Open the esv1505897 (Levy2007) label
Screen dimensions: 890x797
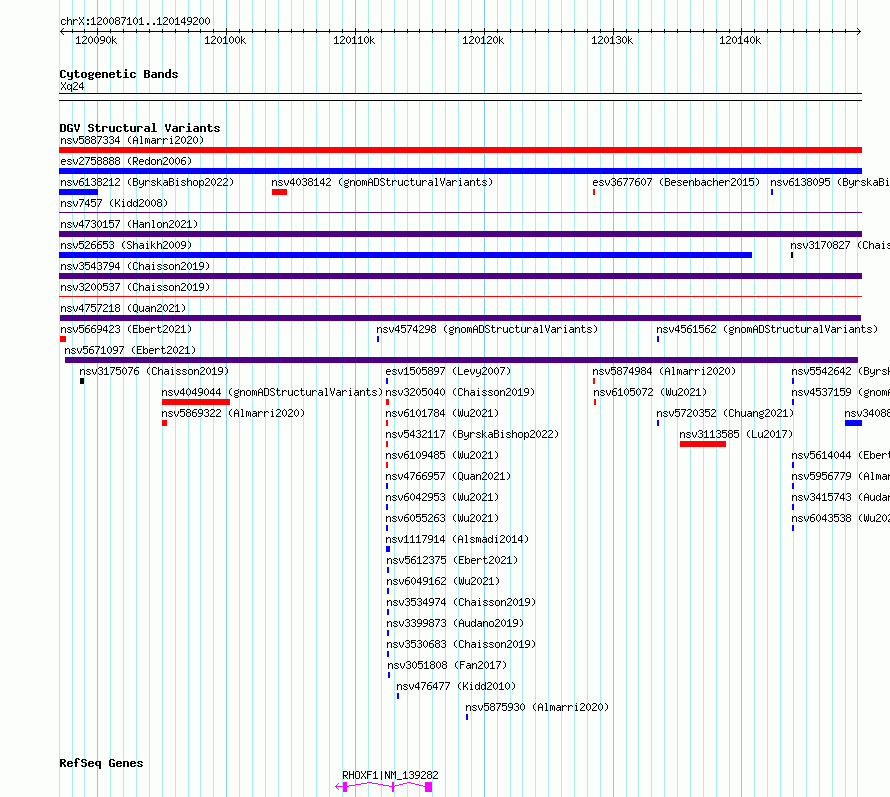point(448,371)
